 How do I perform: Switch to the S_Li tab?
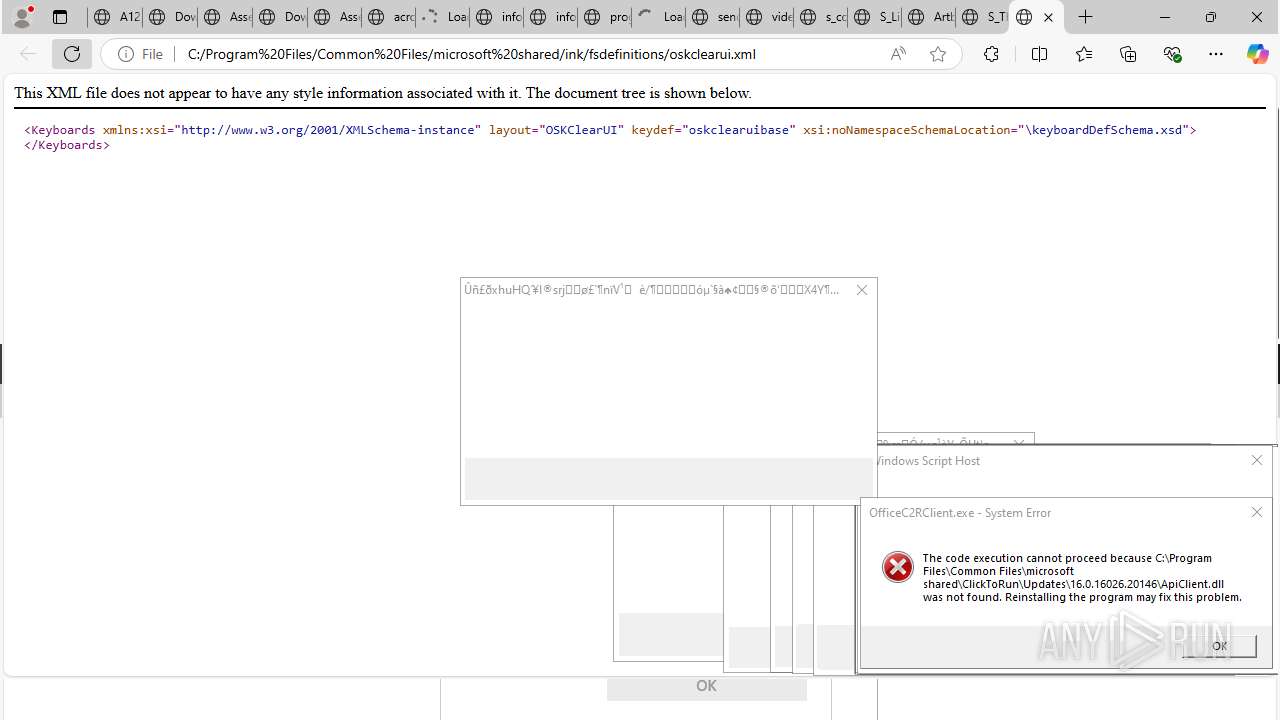click(x=874, y=17)
